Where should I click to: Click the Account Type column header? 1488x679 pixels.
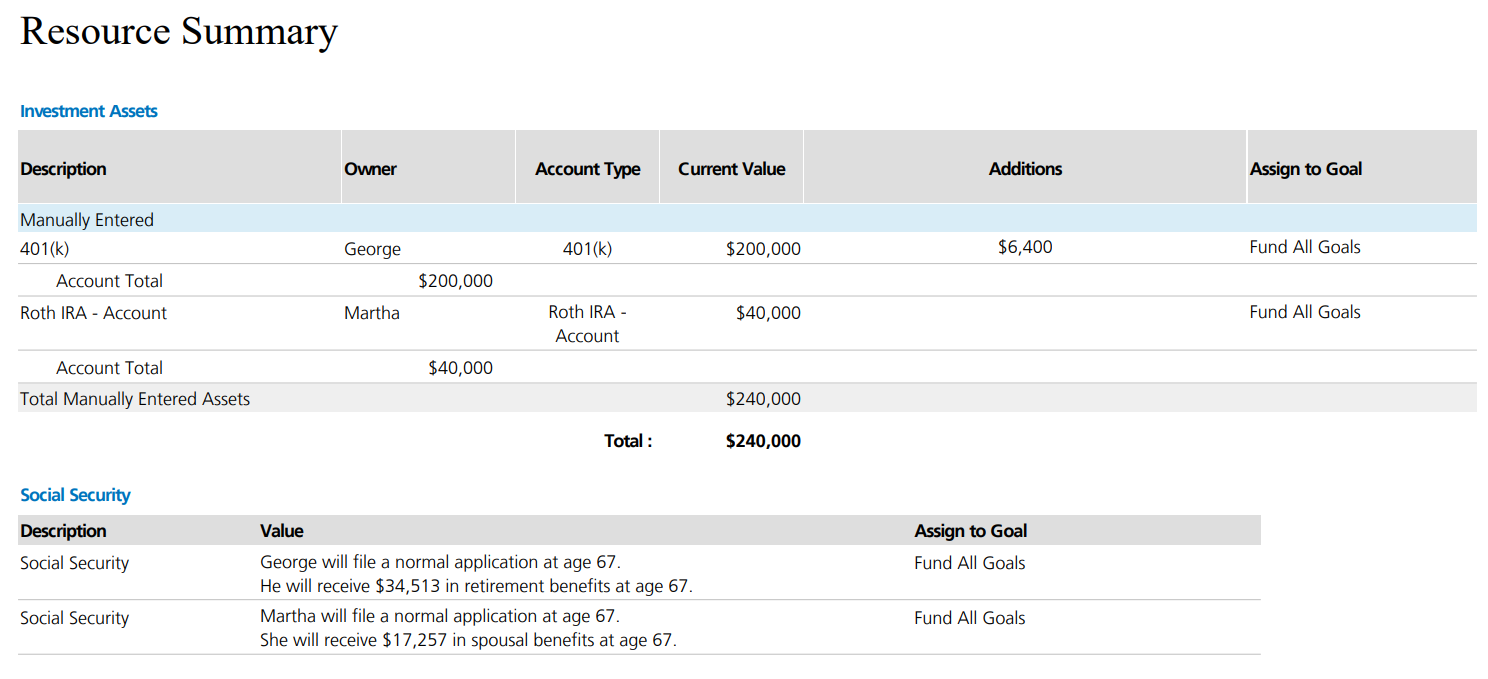pos(587,169)
